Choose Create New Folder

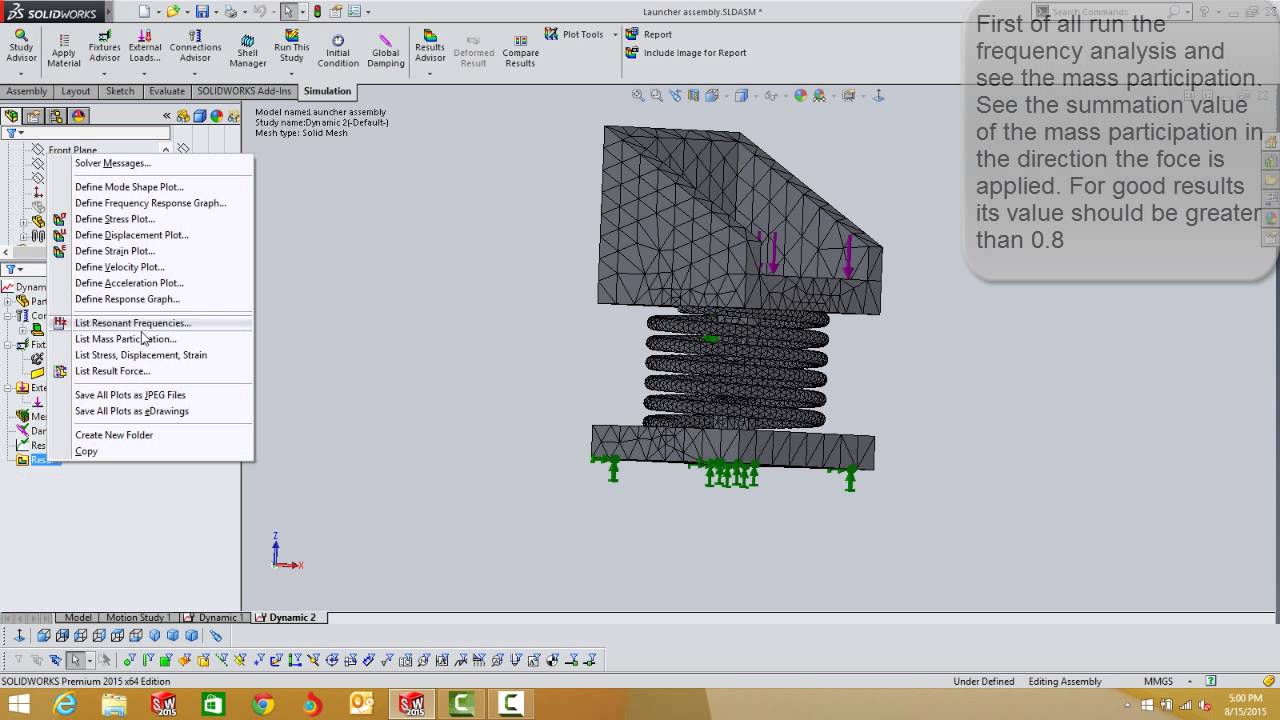[113, 435]
